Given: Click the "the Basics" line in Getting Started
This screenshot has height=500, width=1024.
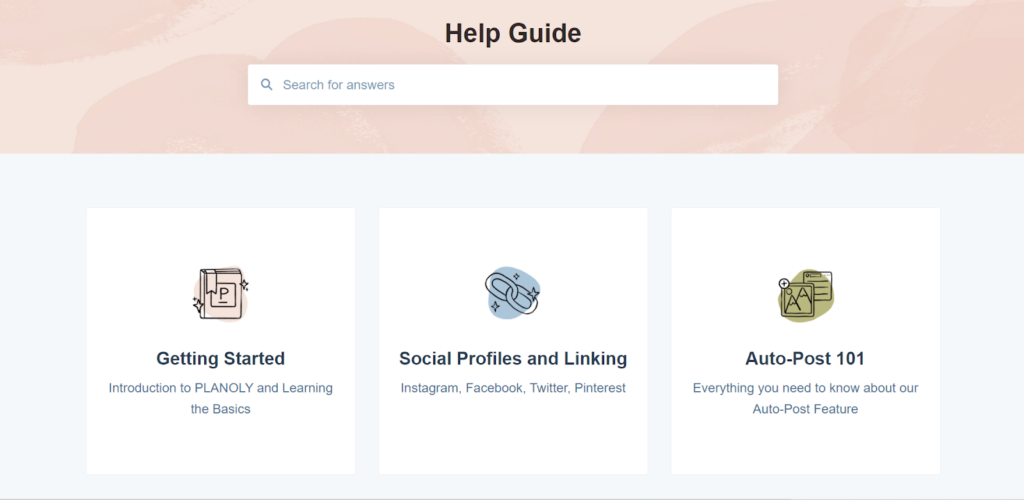Looking at the screenshot, I should coord(221,410).
